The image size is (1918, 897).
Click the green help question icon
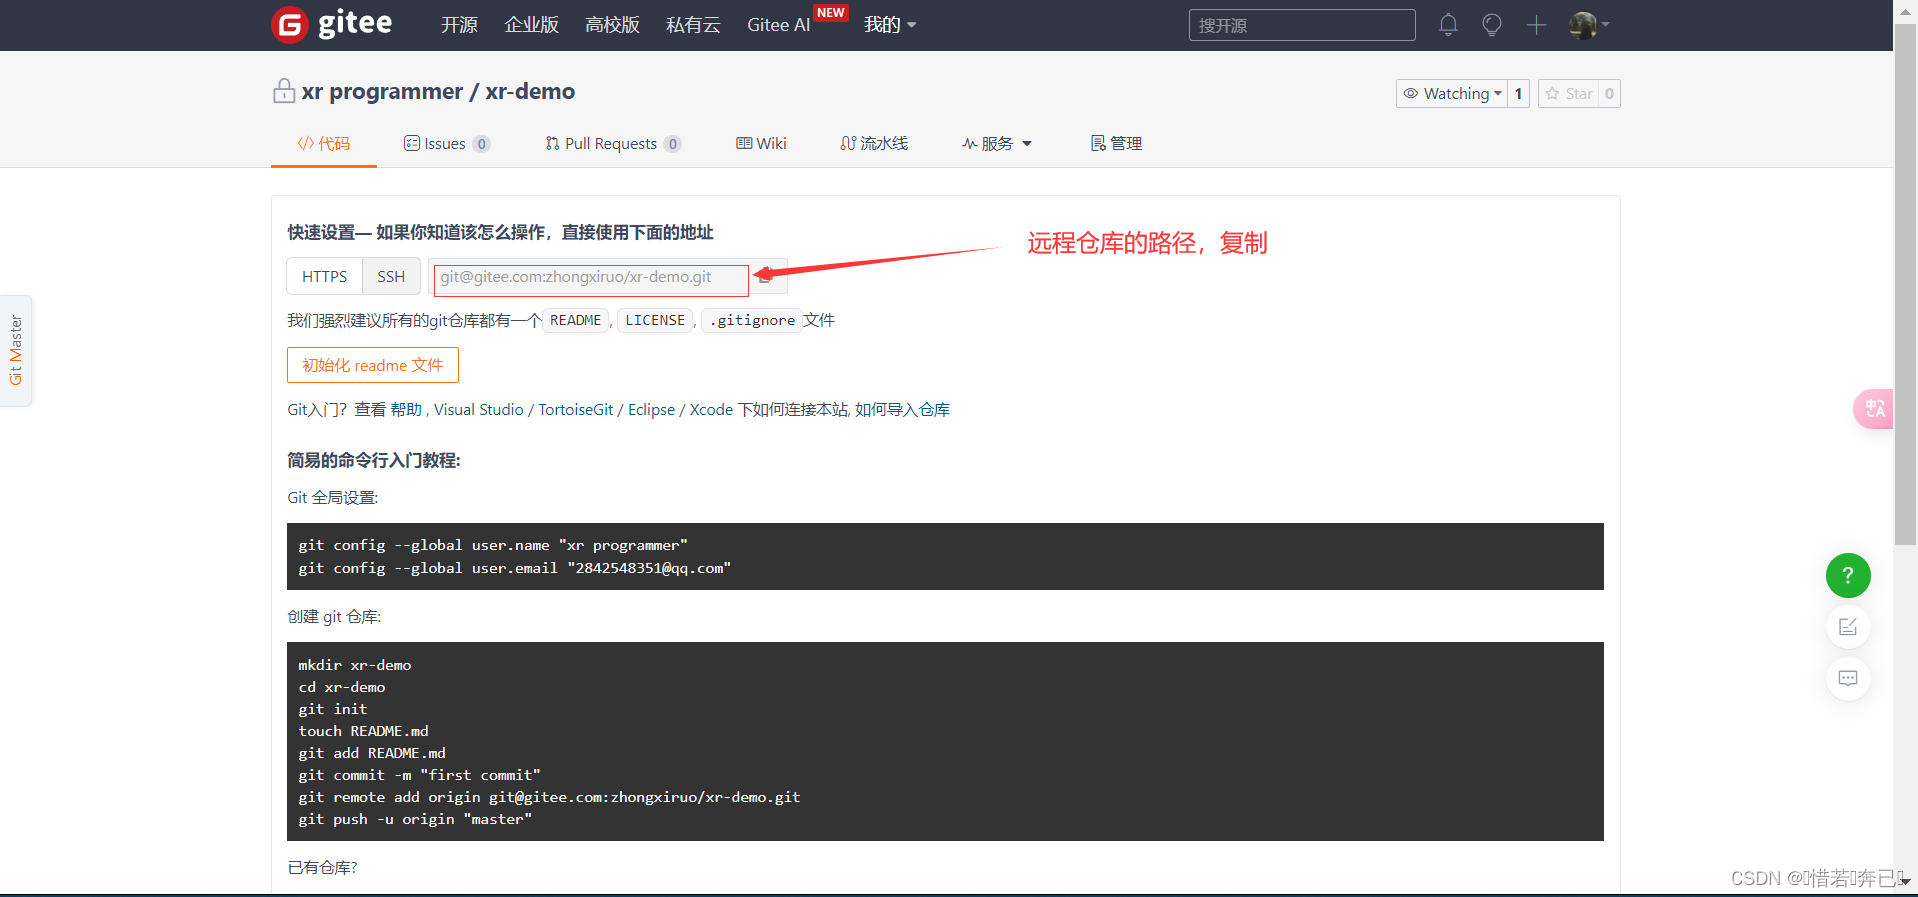[x=1848, y=575]
